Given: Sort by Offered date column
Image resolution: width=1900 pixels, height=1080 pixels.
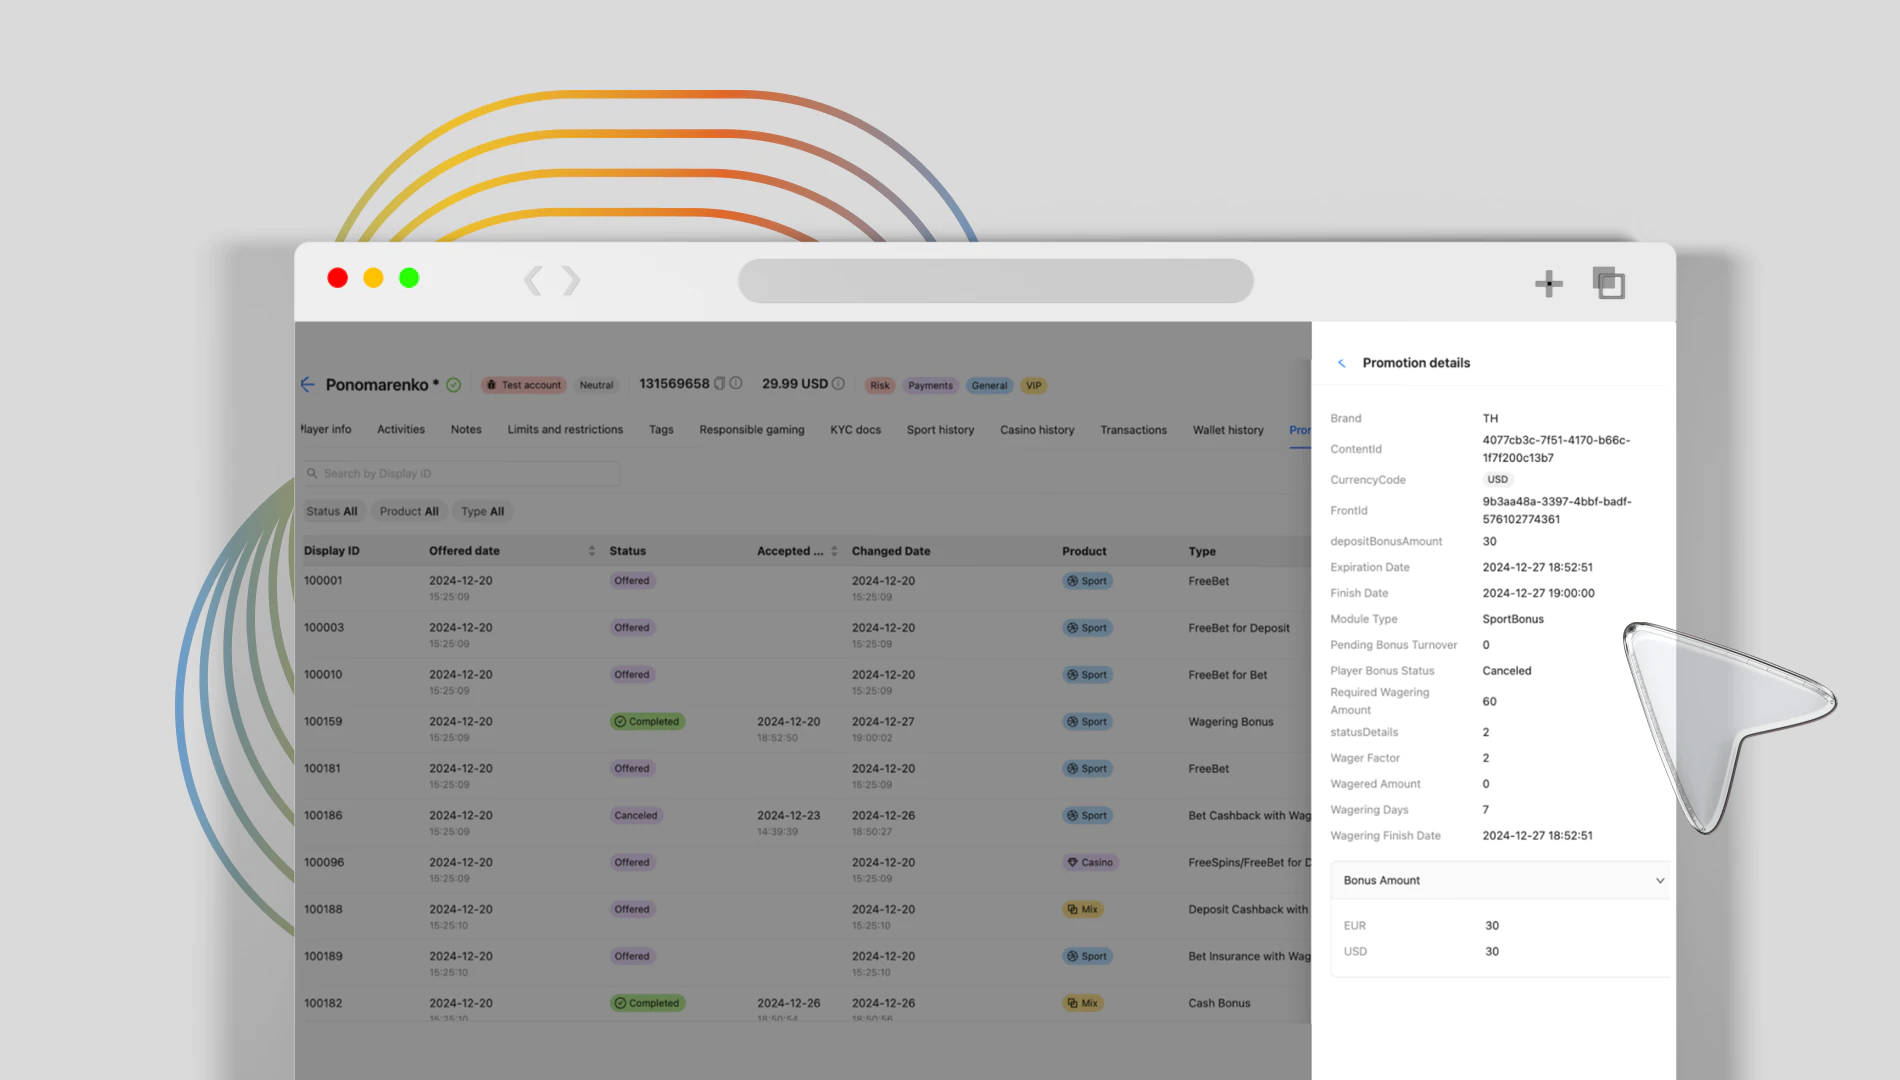Looking at the screenshot, I should [591, 551].
